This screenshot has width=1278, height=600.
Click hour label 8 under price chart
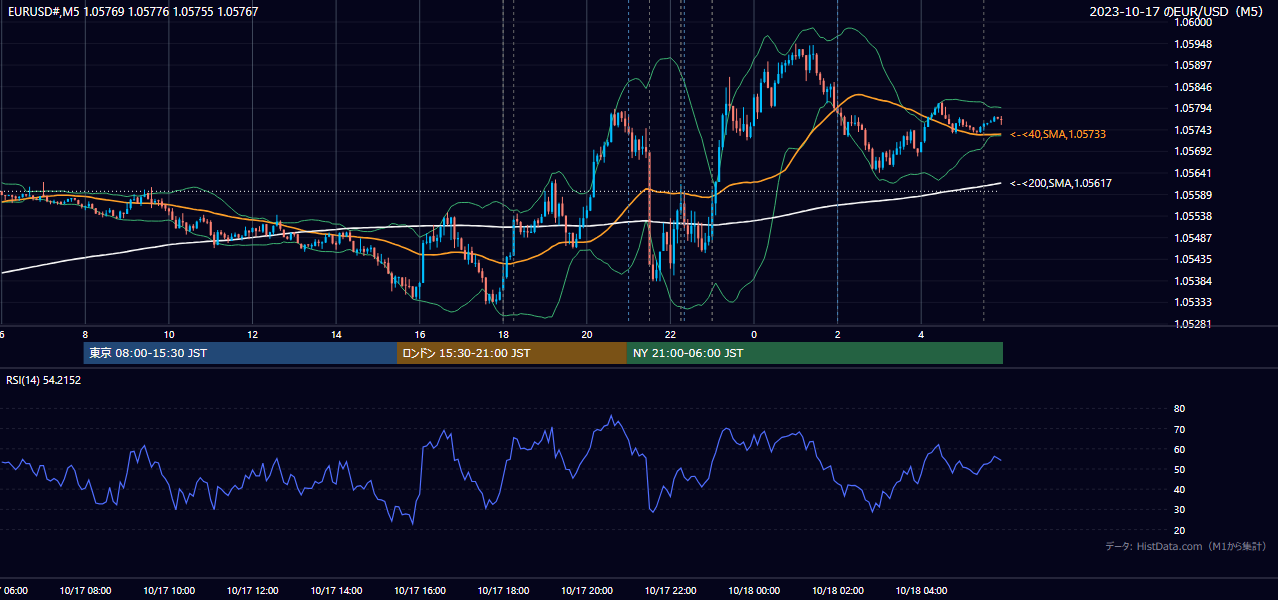[x=85, y=335]
